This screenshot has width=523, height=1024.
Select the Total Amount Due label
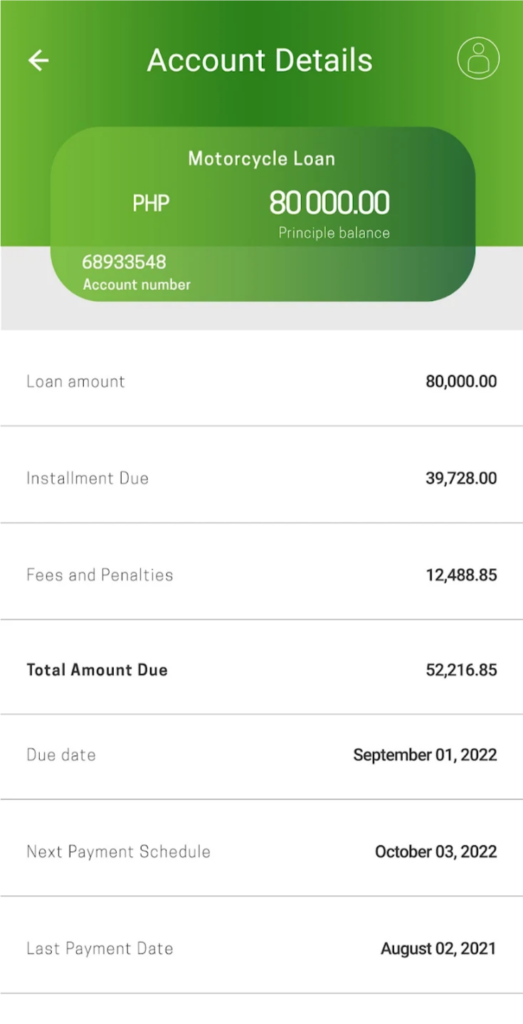click(x=97, y=669)
